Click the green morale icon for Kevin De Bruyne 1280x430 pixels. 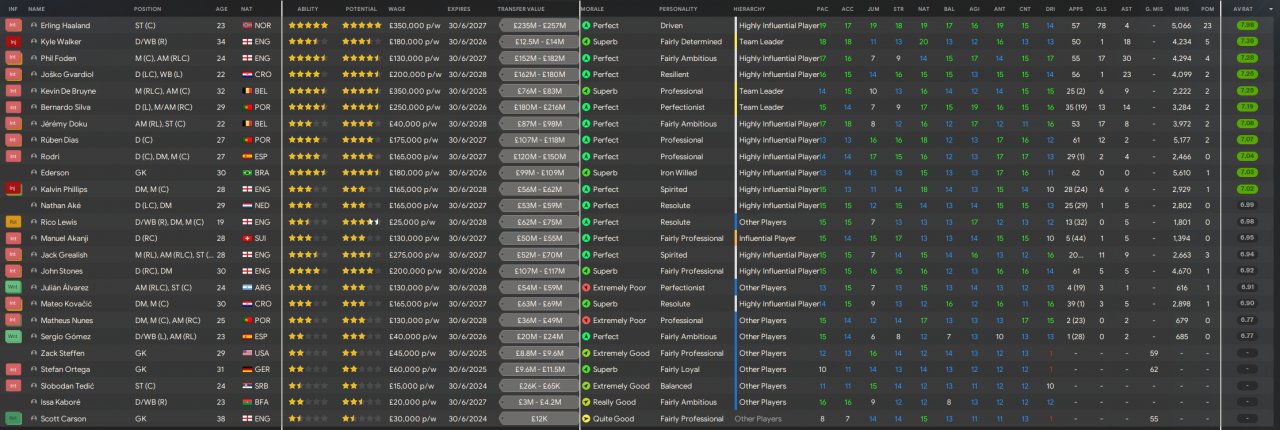[586, 91]
